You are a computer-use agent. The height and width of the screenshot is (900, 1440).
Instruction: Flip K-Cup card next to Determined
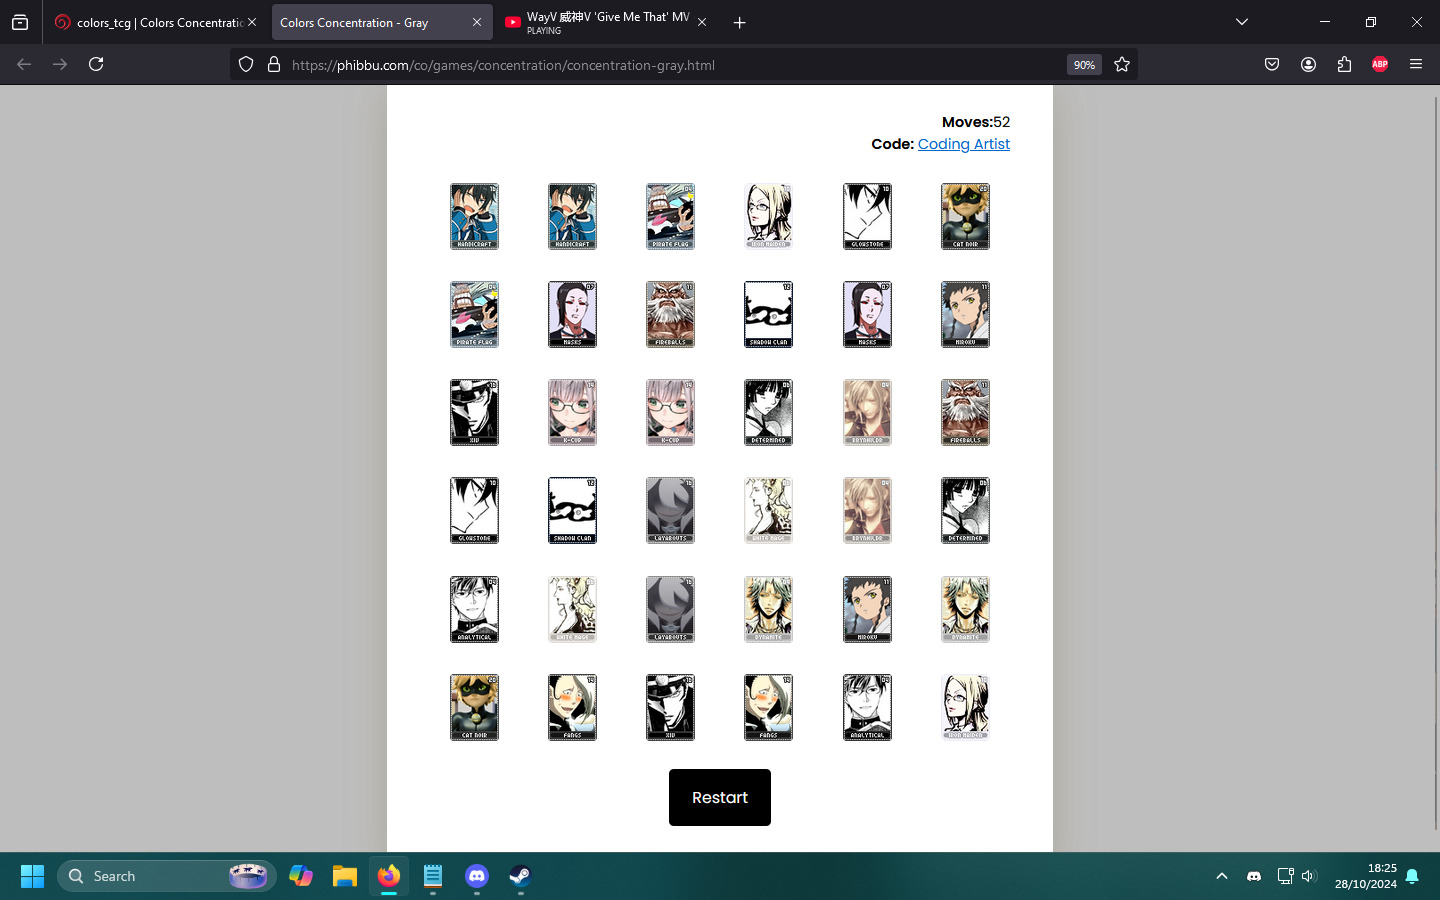[x=670, y=412]
